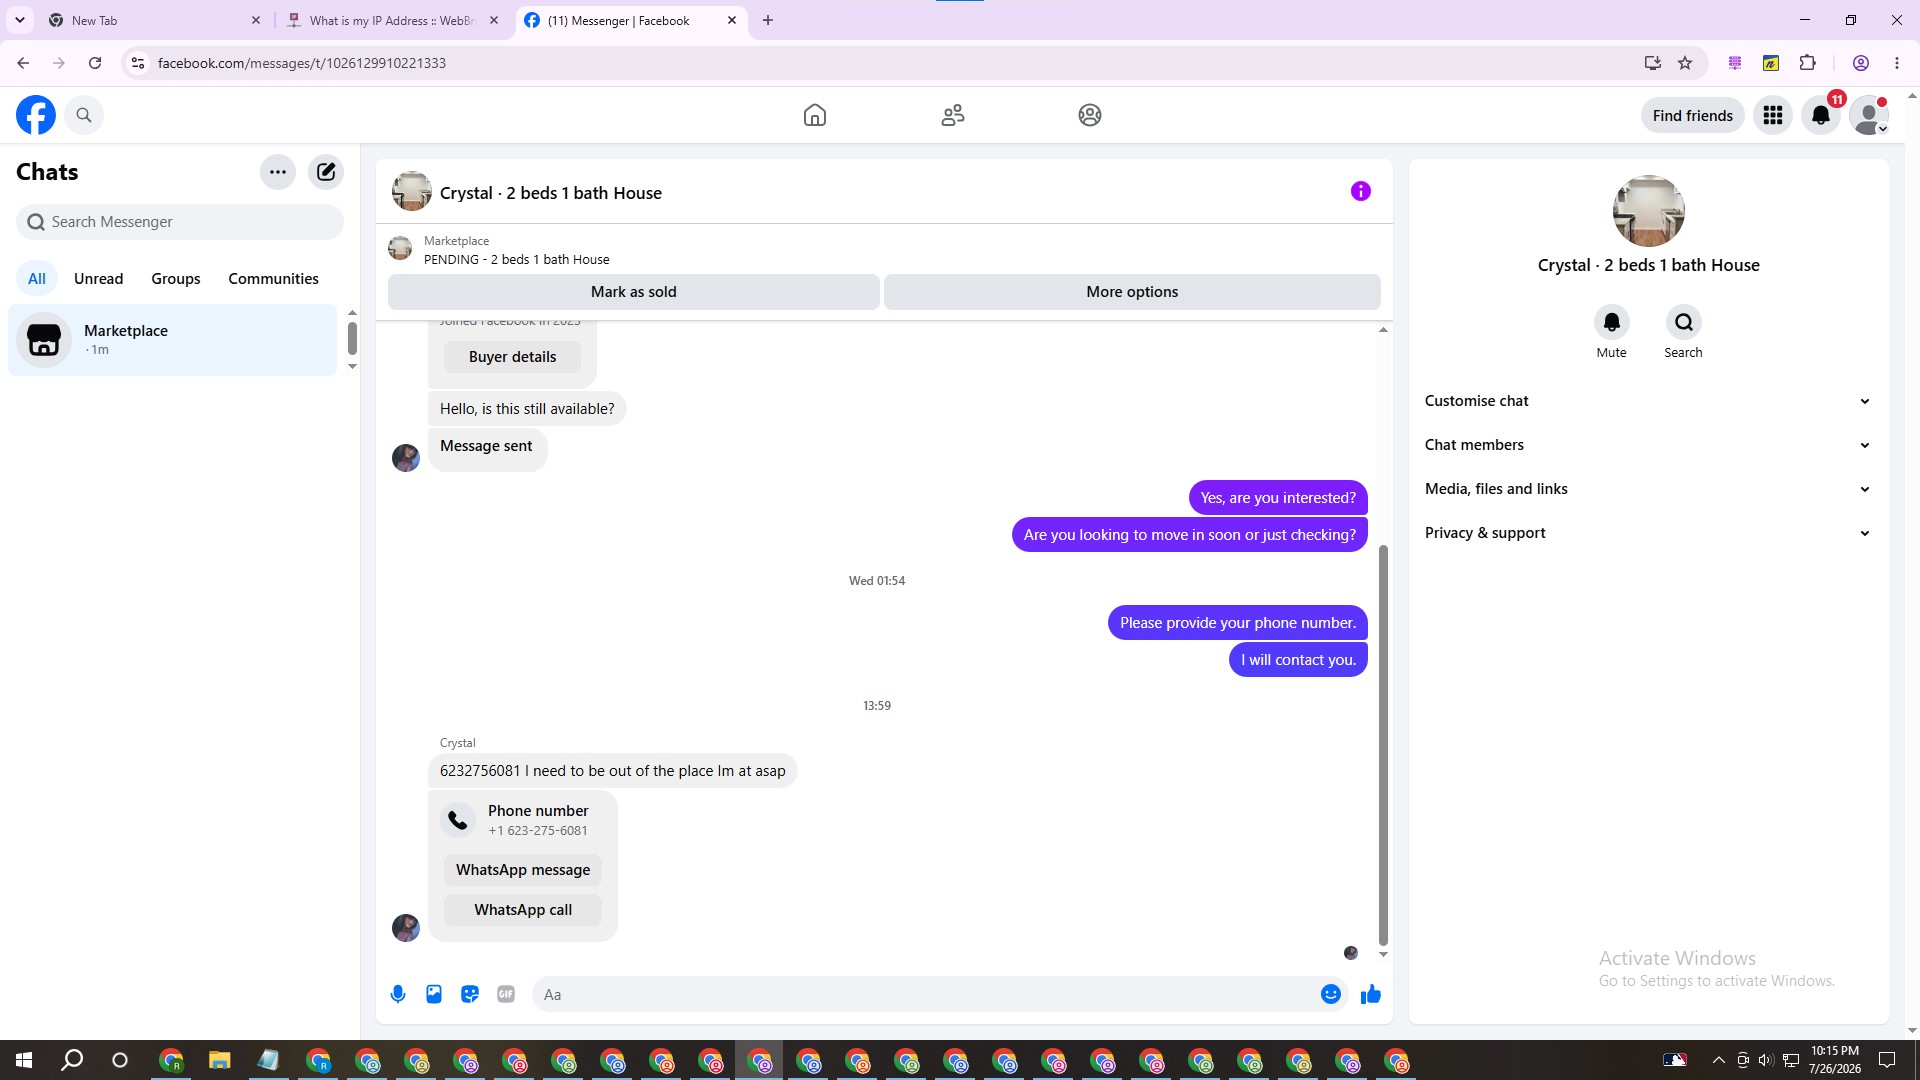Open the Groups icon in top navigation
This screenshot has width=1920, height=1080.
[x=1090, y=115]
